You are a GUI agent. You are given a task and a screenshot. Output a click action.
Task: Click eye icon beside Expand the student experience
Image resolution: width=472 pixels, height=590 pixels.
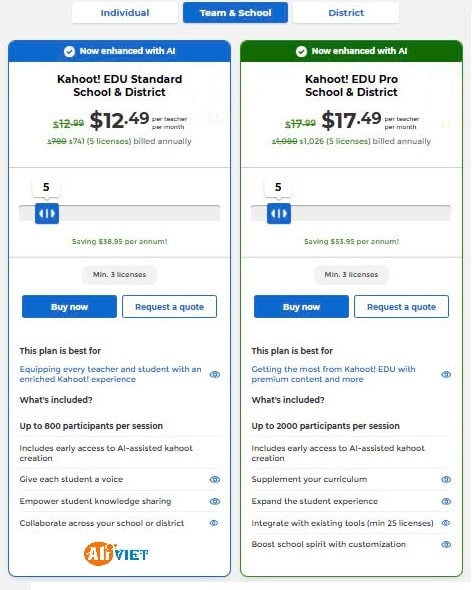click(446, 501)
